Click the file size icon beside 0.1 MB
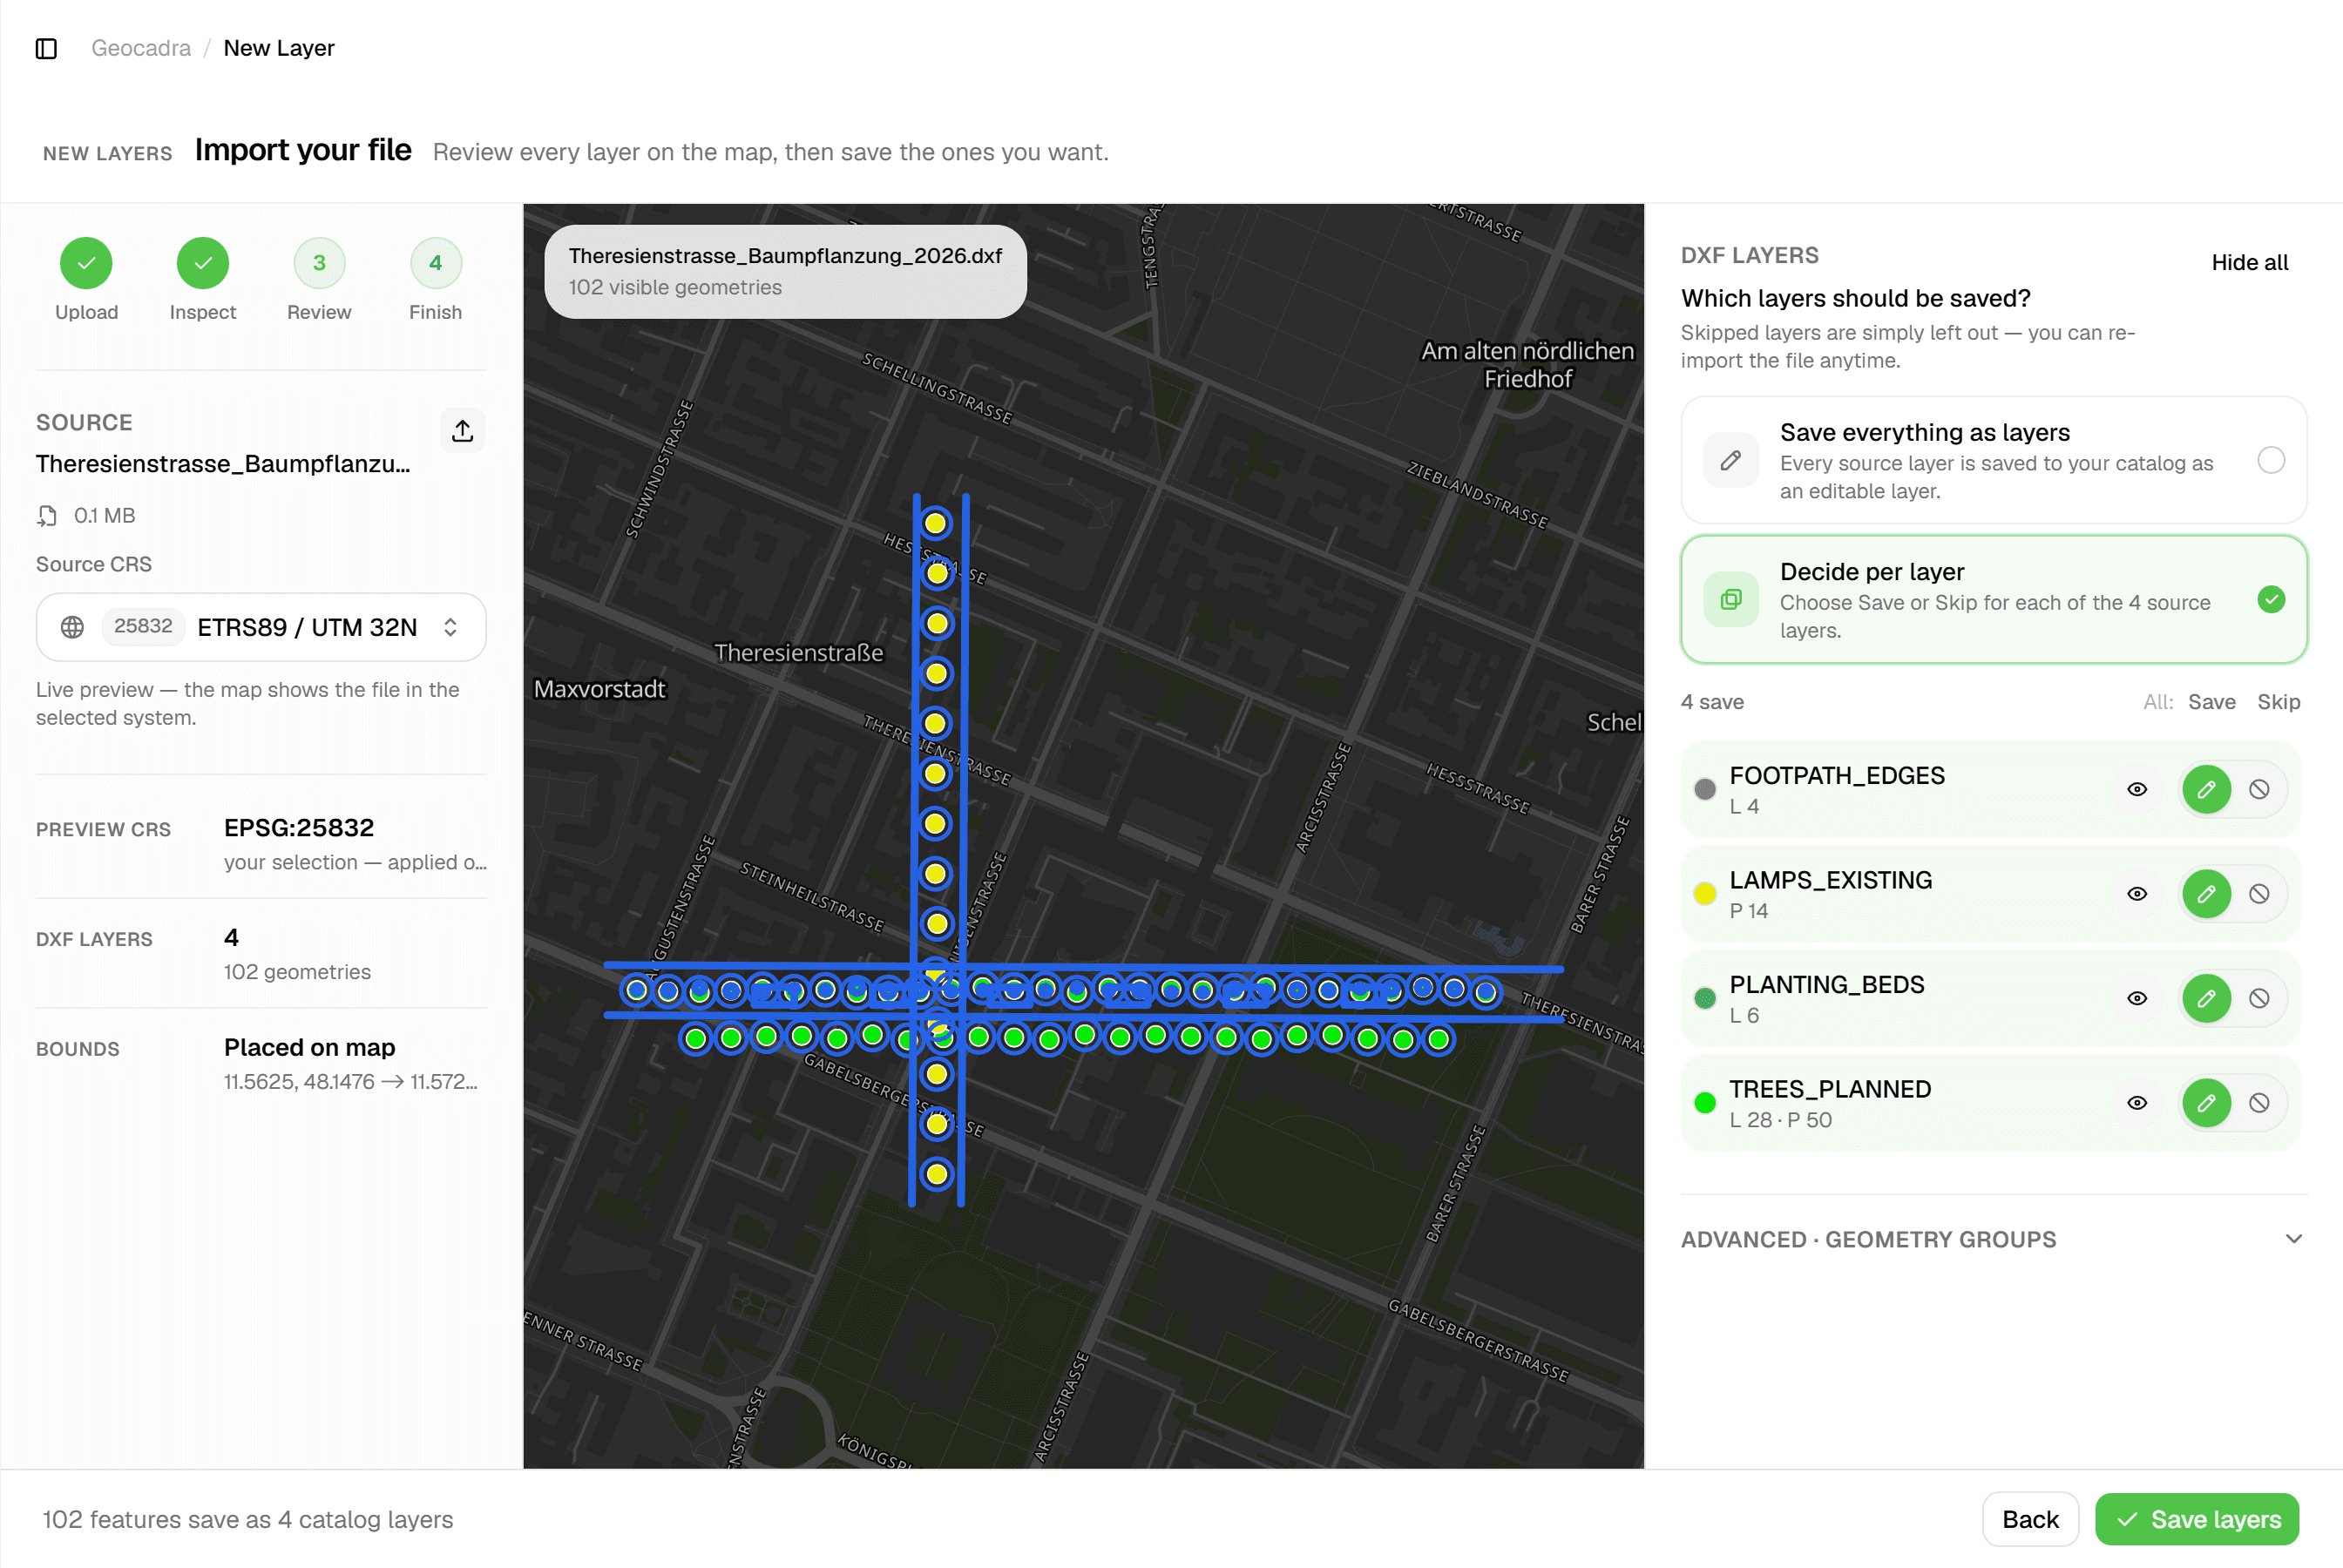 [47, 516]
